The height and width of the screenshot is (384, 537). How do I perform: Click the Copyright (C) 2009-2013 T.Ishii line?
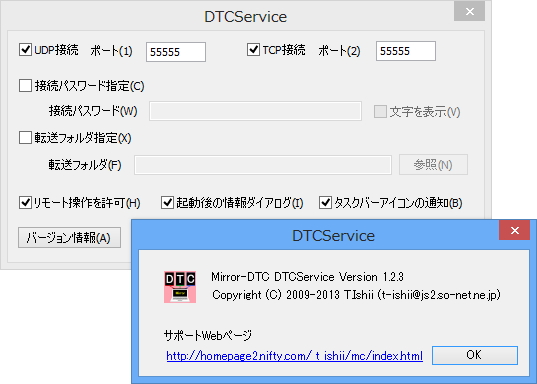(356, 295)
